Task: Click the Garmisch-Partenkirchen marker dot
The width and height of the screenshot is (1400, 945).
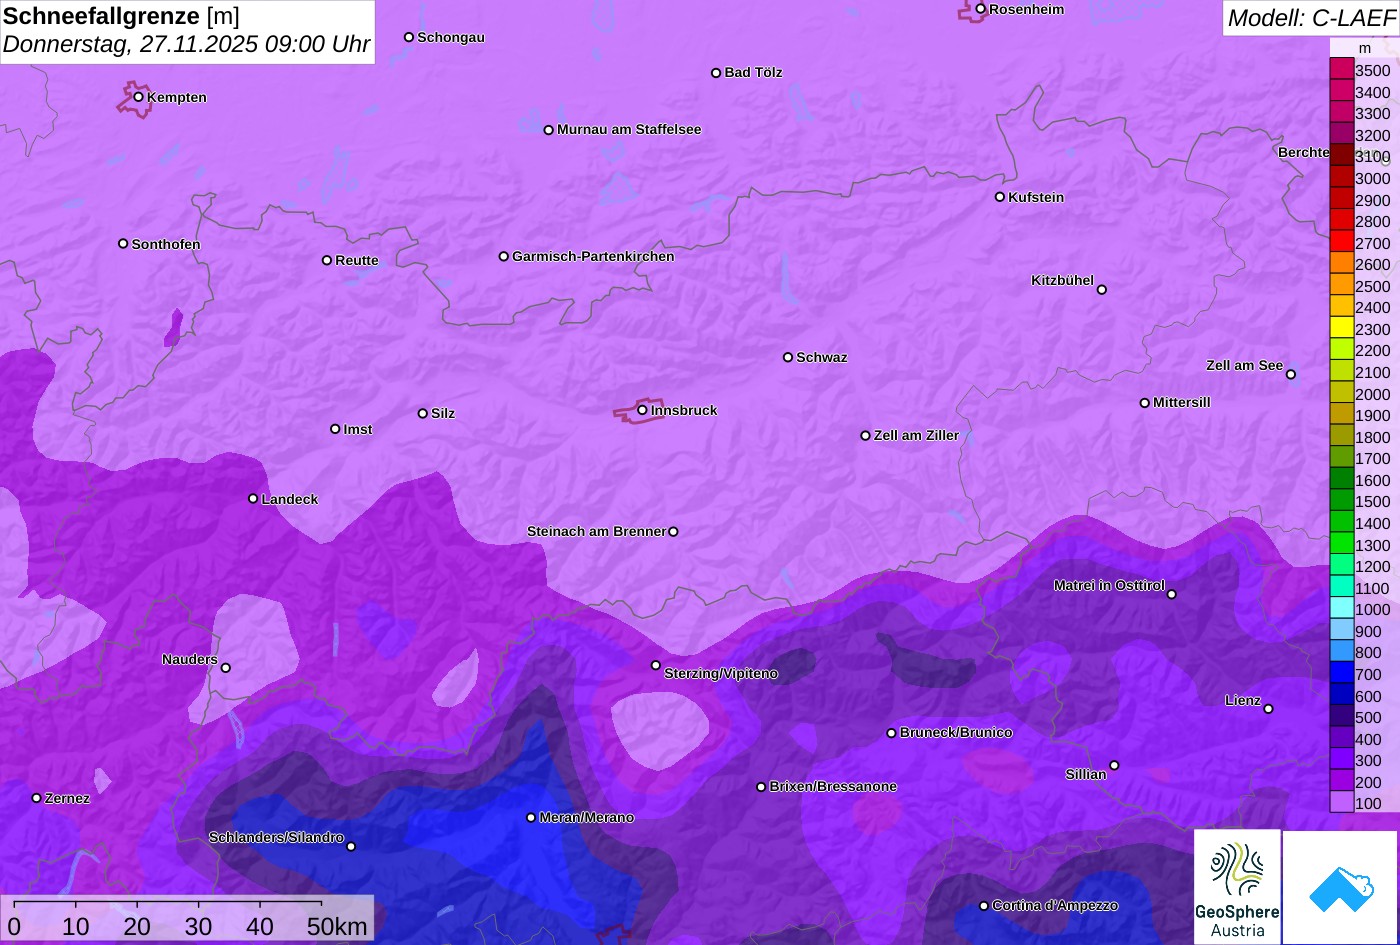Action: click(504, 256)
